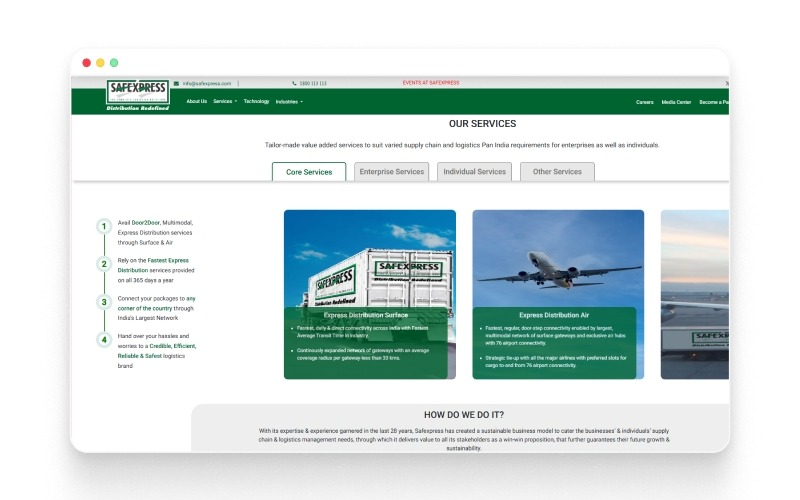800x500 pixels.
Task: Expand the Services dropdown menu
Action: pos(225,102)
